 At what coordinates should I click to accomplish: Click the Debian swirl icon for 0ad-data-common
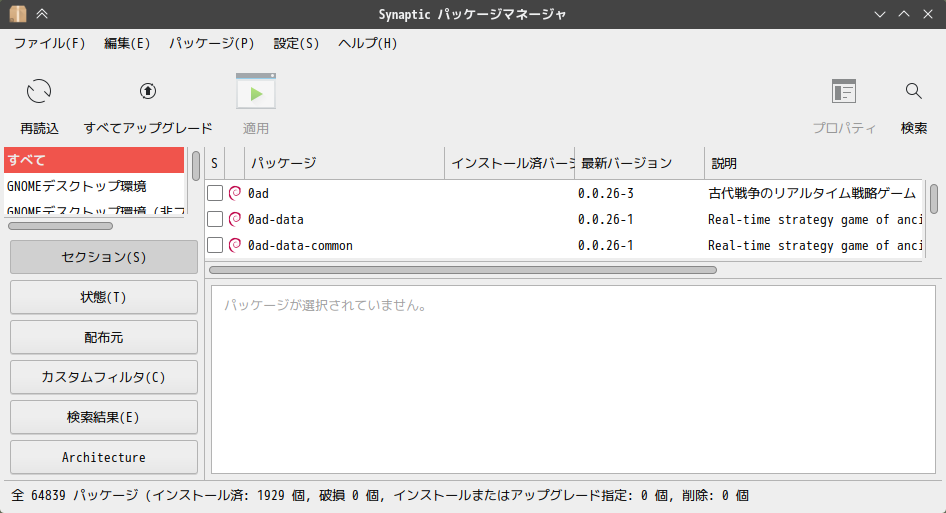click(235, 245)
